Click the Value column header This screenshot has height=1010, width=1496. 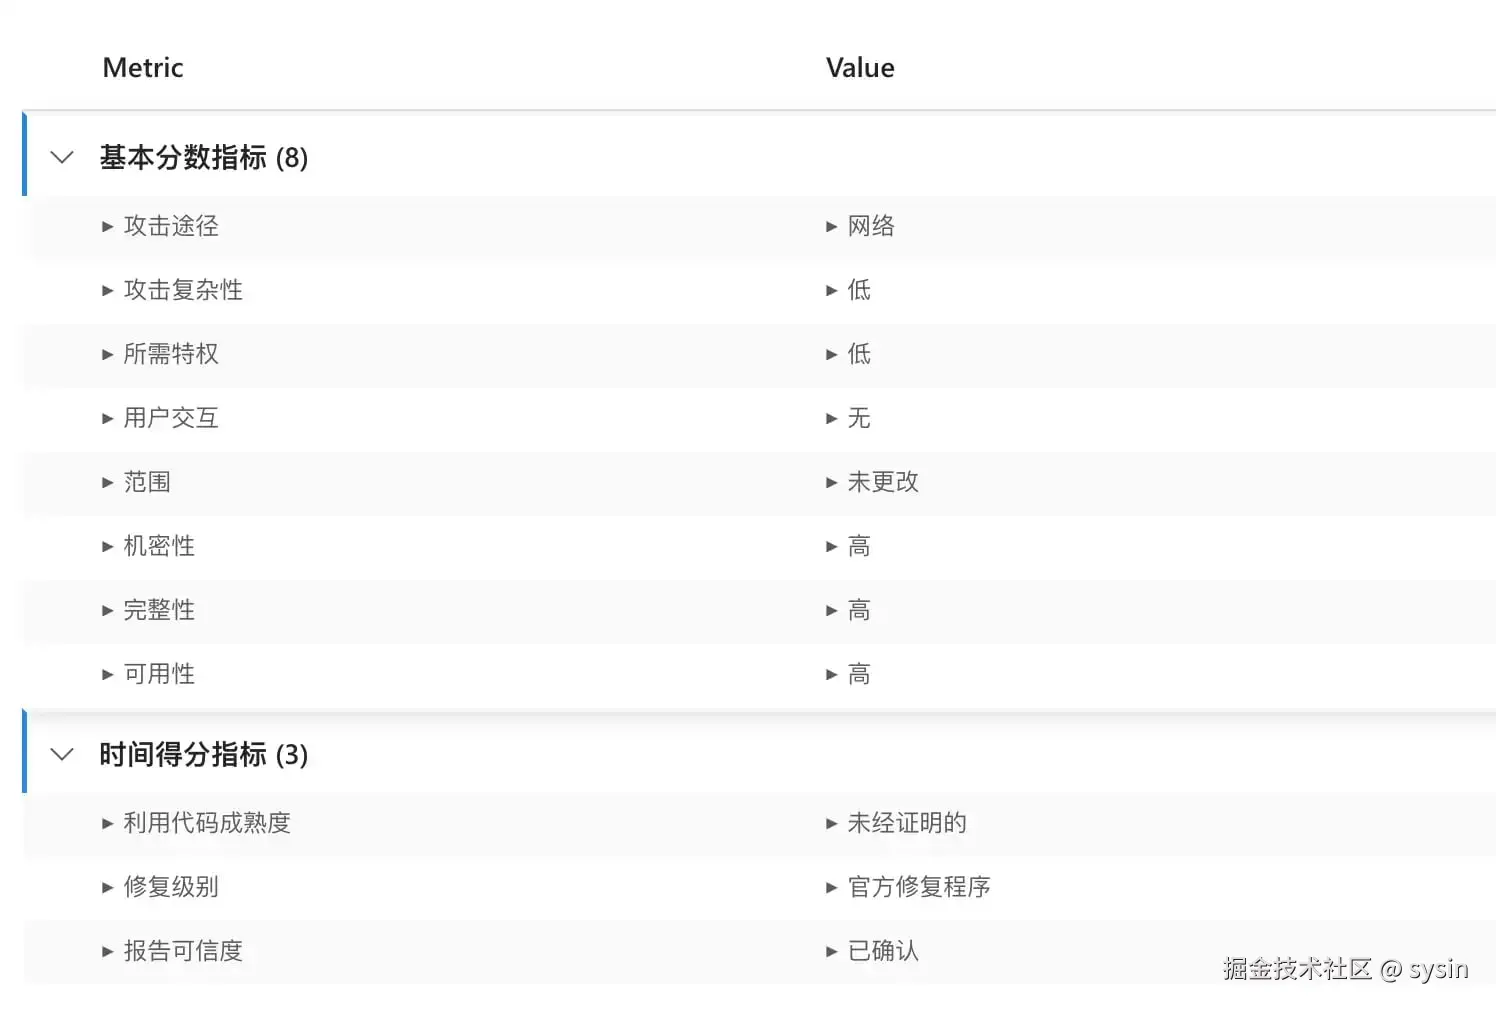pyautogui.click(x=860, y=68)
